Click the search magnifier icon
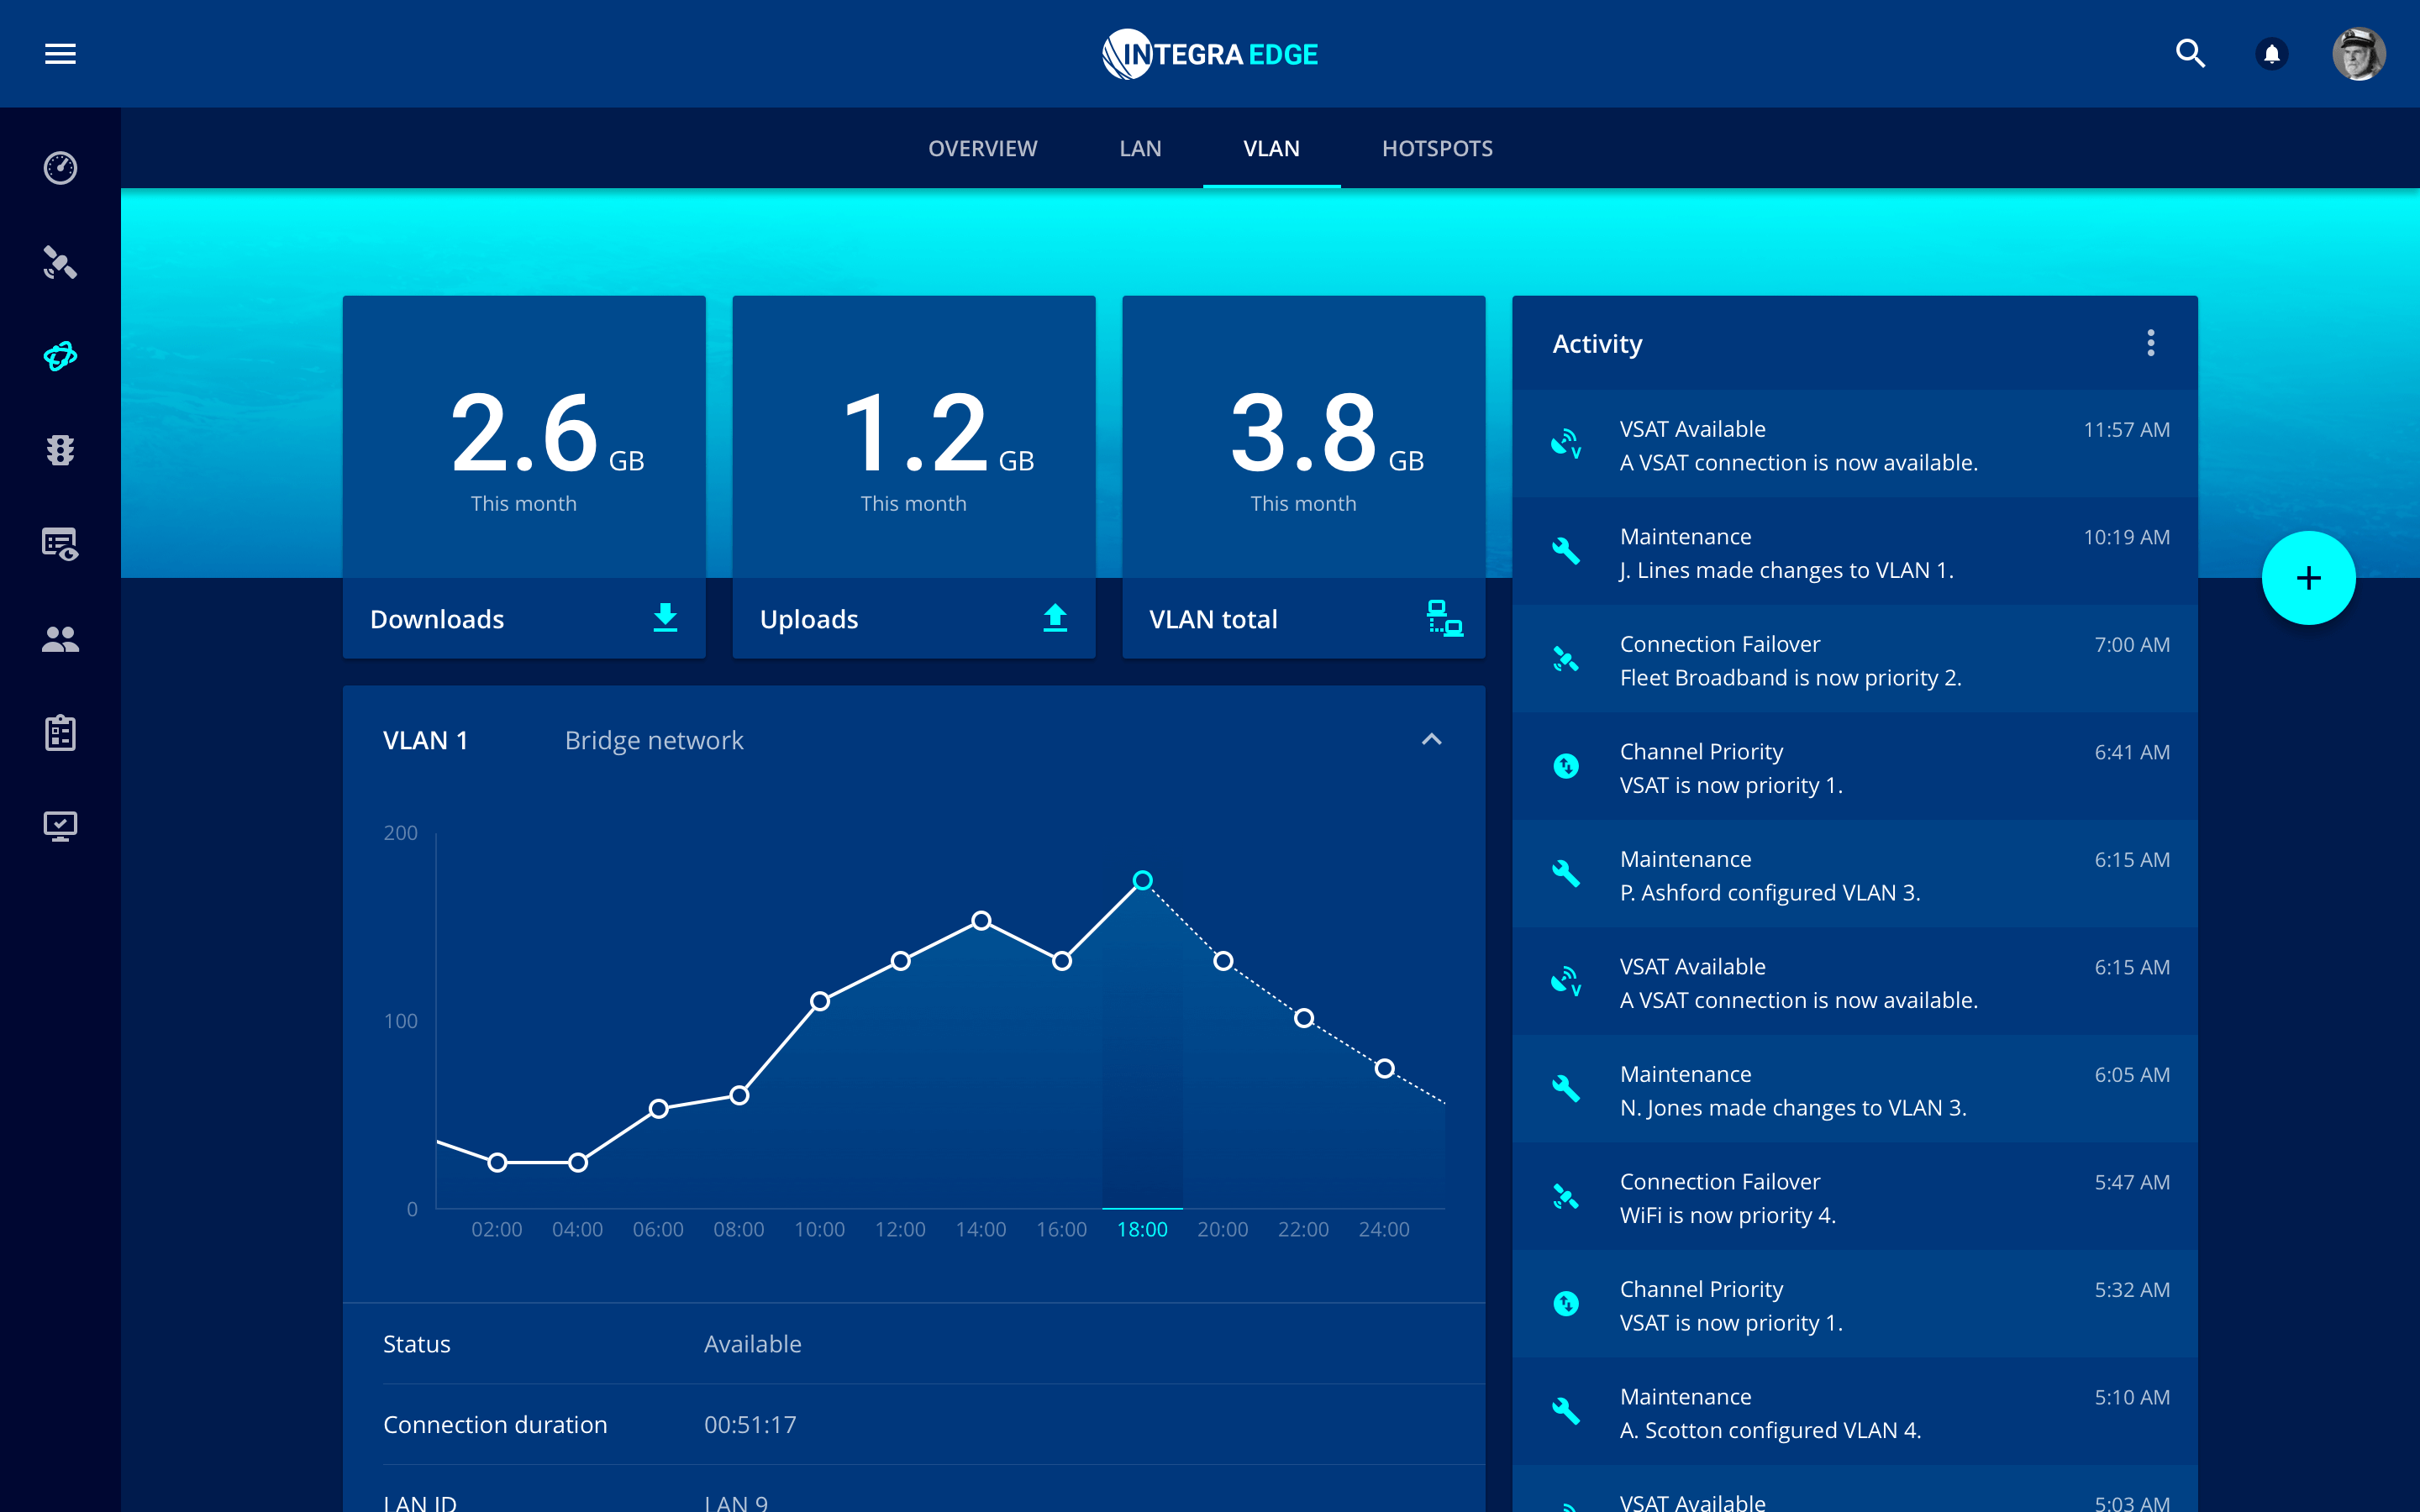 point(2190,54)
